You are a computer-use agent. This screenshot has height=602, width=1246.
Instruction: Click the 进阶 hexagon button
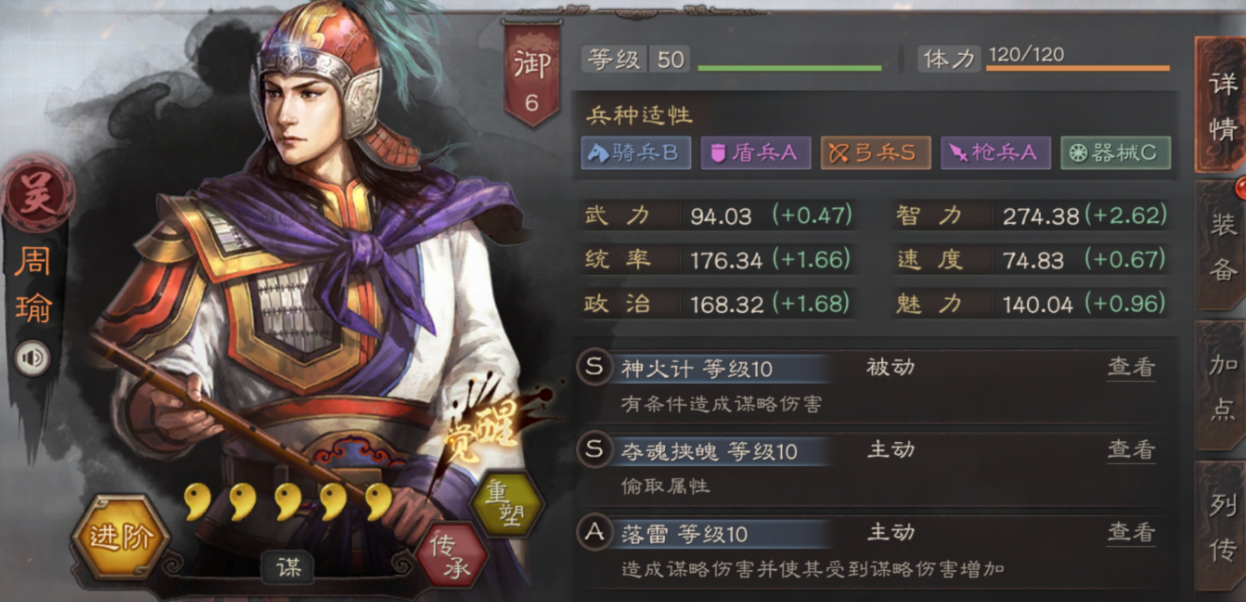pos(120,537)
